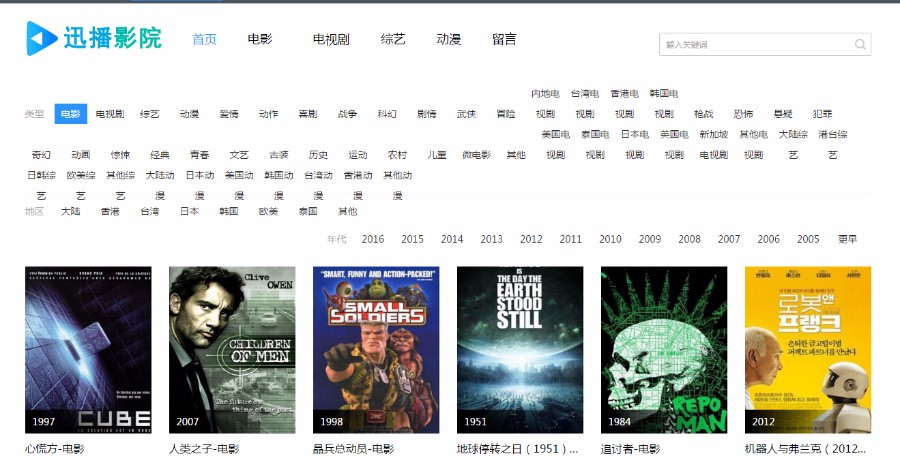Select the 儿童 genre filter
The image size is (900, 456).
(x=437, y=154)
